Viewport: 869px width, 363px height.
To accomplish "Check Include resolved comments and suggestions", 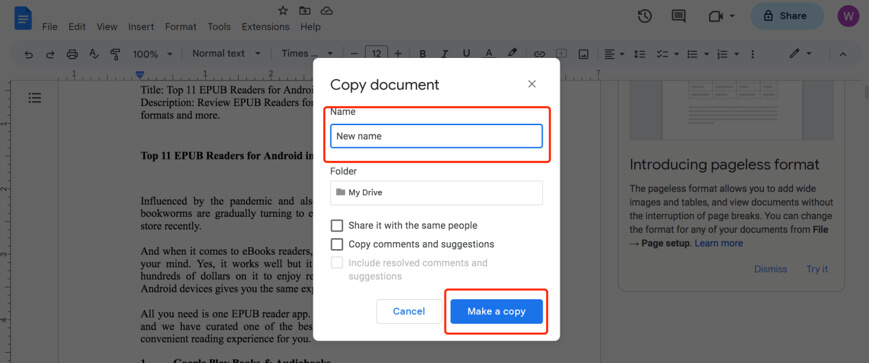I will click(336, 263).
